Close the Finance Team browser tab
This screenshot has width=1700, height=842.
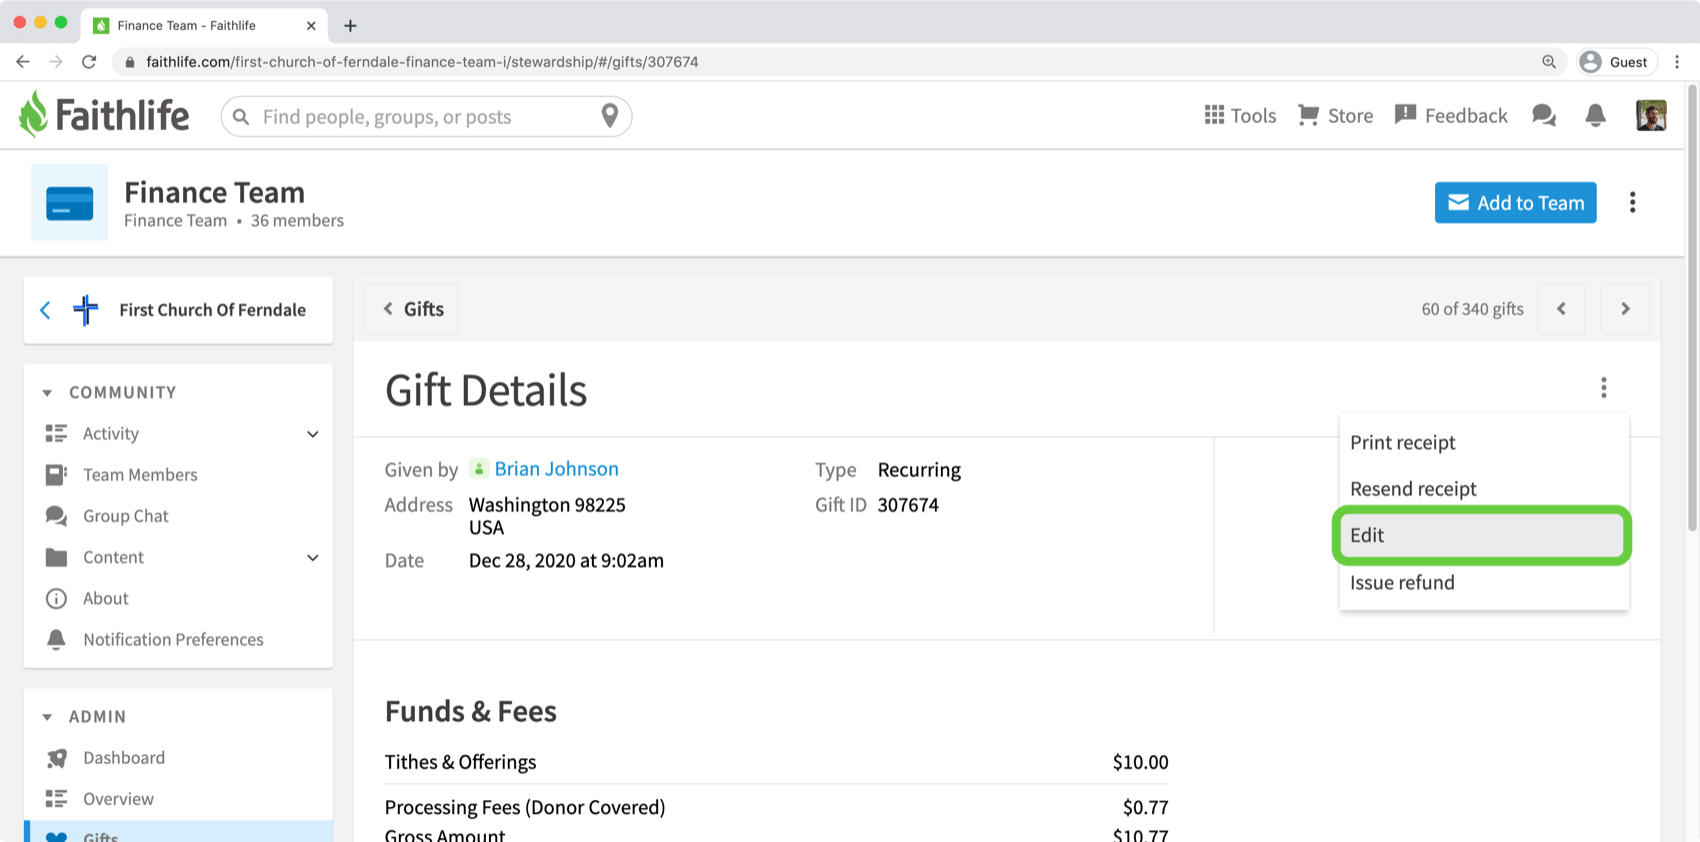pyautogui.click(x=311, y=26)
